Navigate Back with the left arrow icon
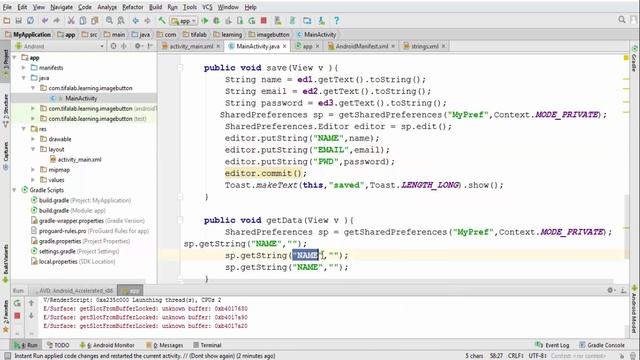 pyautogui.click(x=136, y=20)
